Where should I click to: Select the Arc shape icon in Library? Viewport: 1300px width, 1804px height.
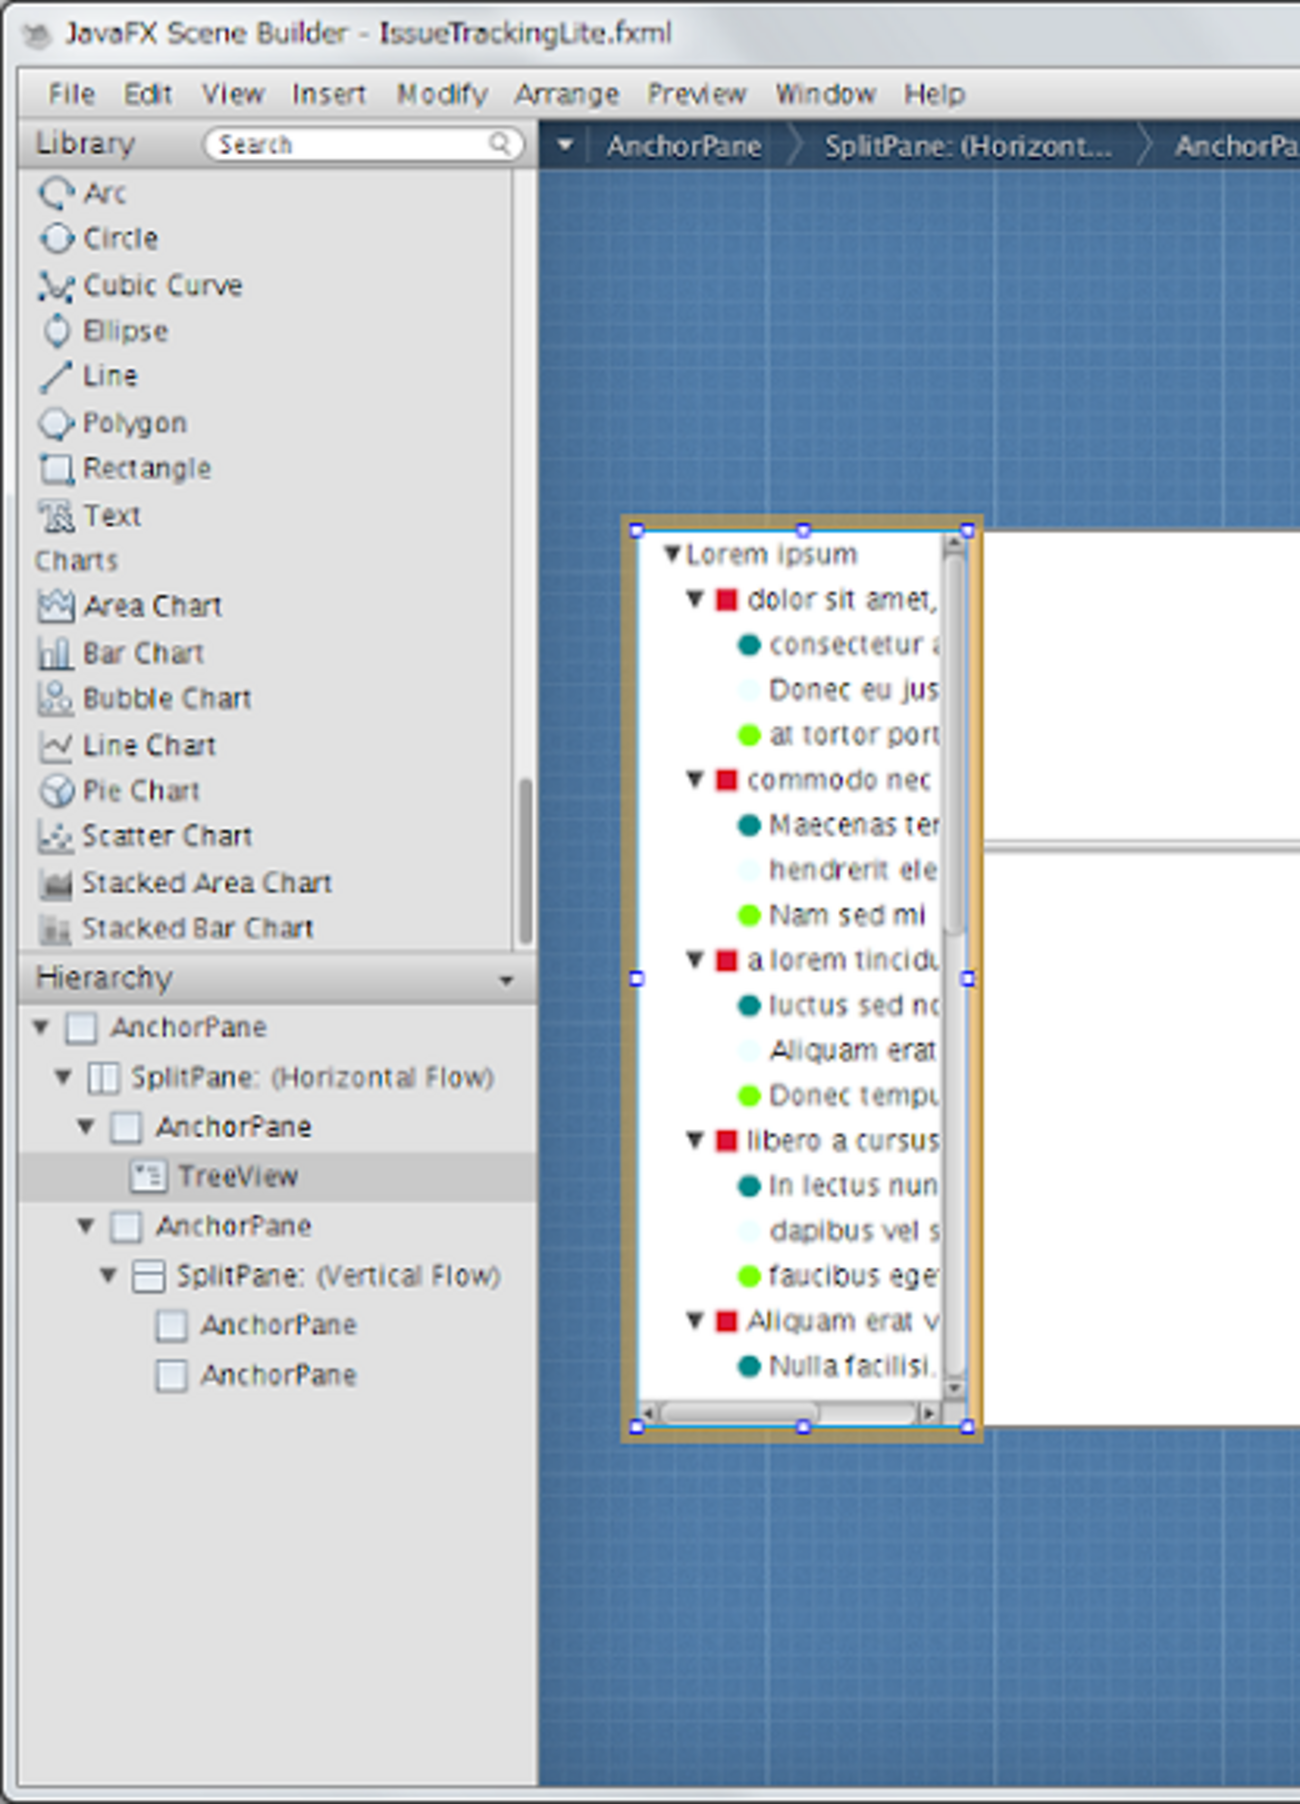56,192
